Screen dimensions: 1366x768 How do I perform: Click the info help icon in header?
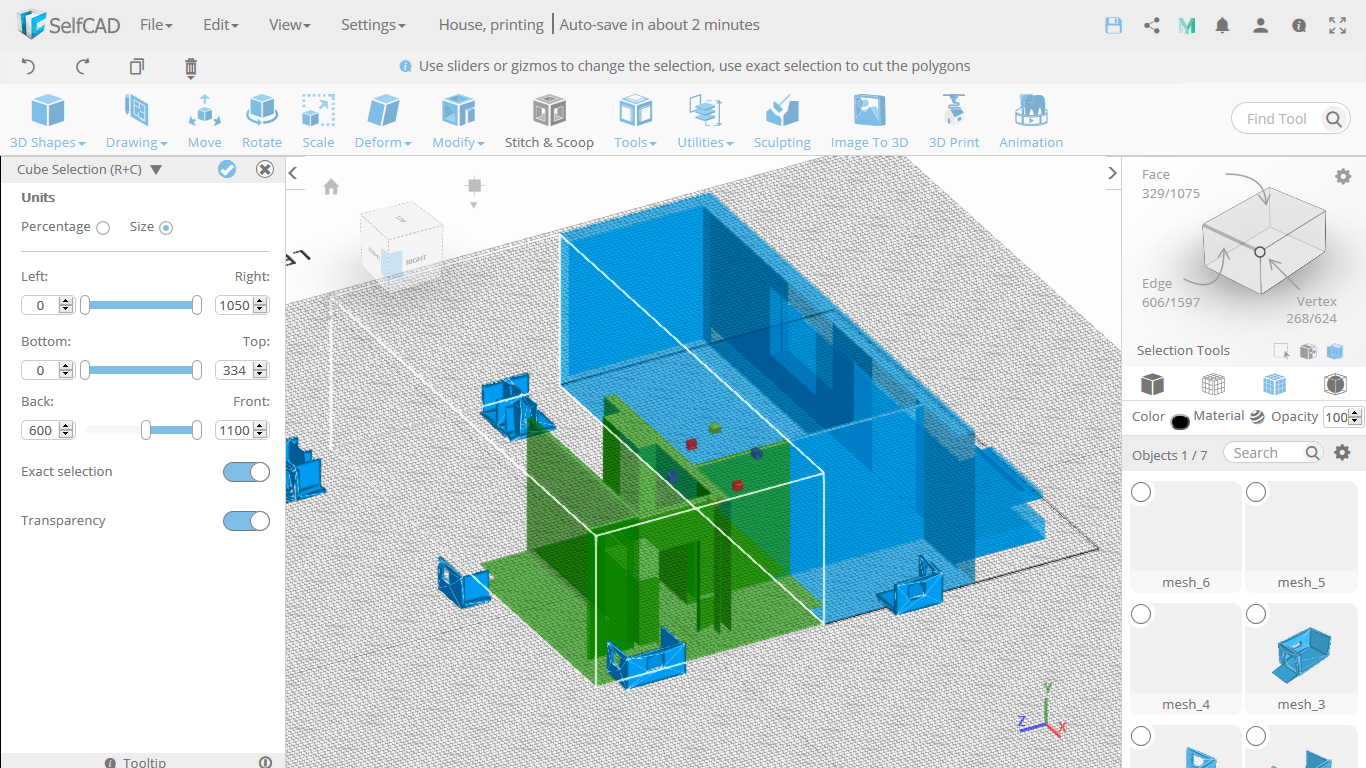[1299, 25]
